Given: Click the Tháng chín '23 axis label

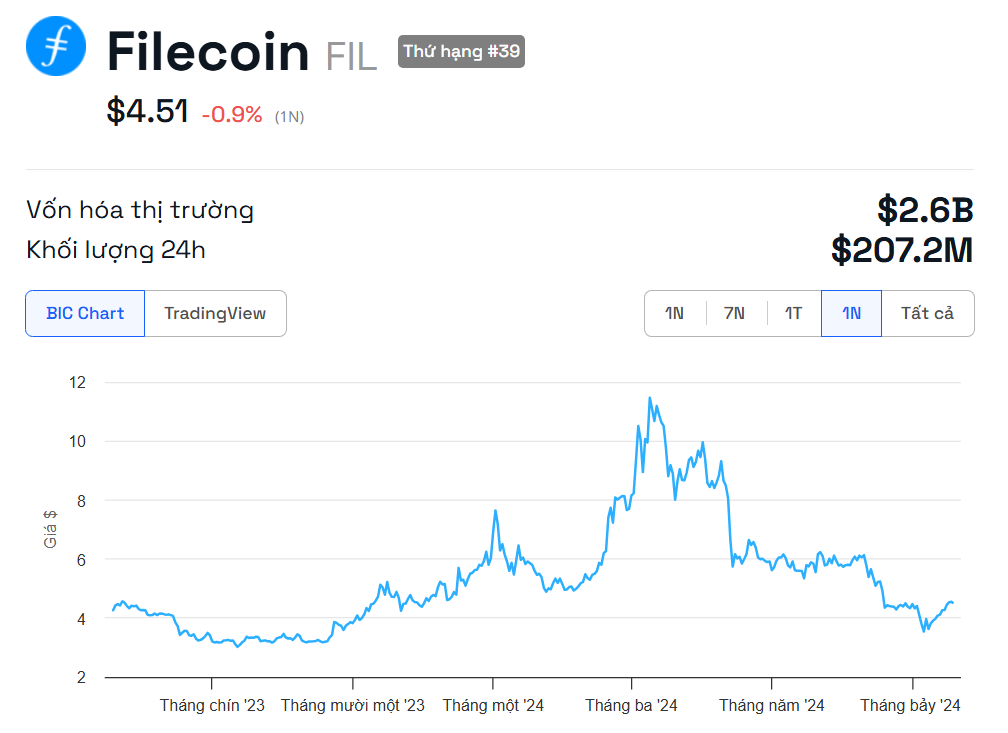Looking at the screenshot, I should (212, 705).
